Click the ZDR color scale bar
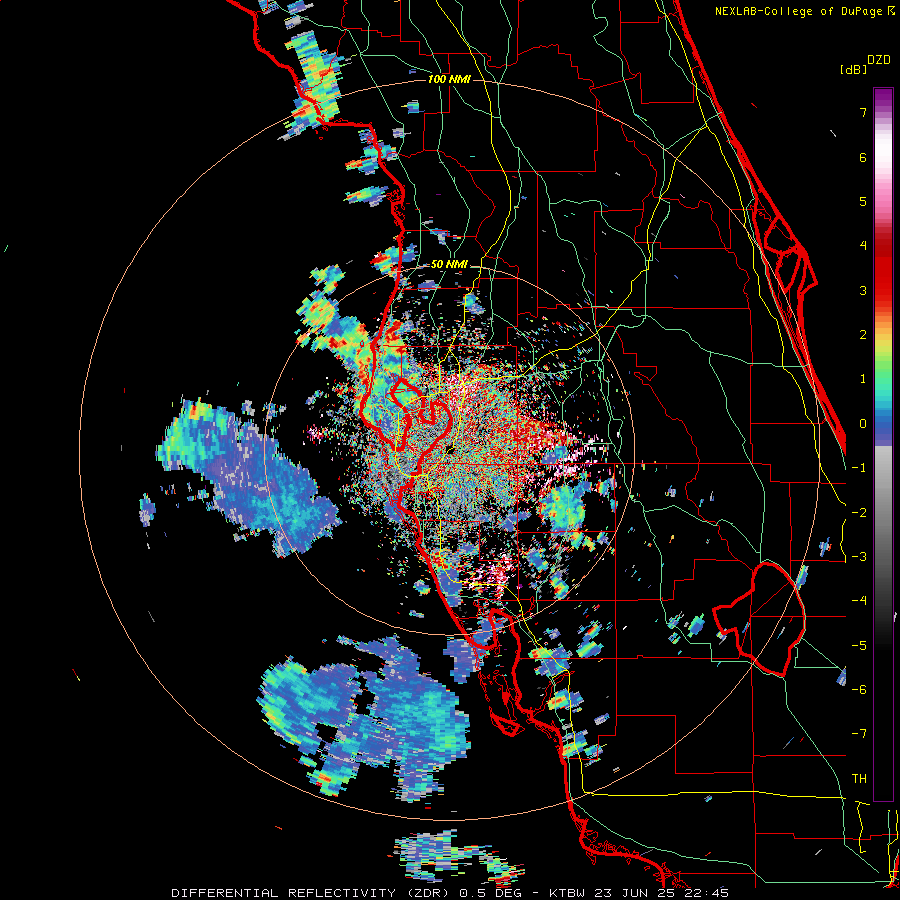900x900 pixels. 883,444
